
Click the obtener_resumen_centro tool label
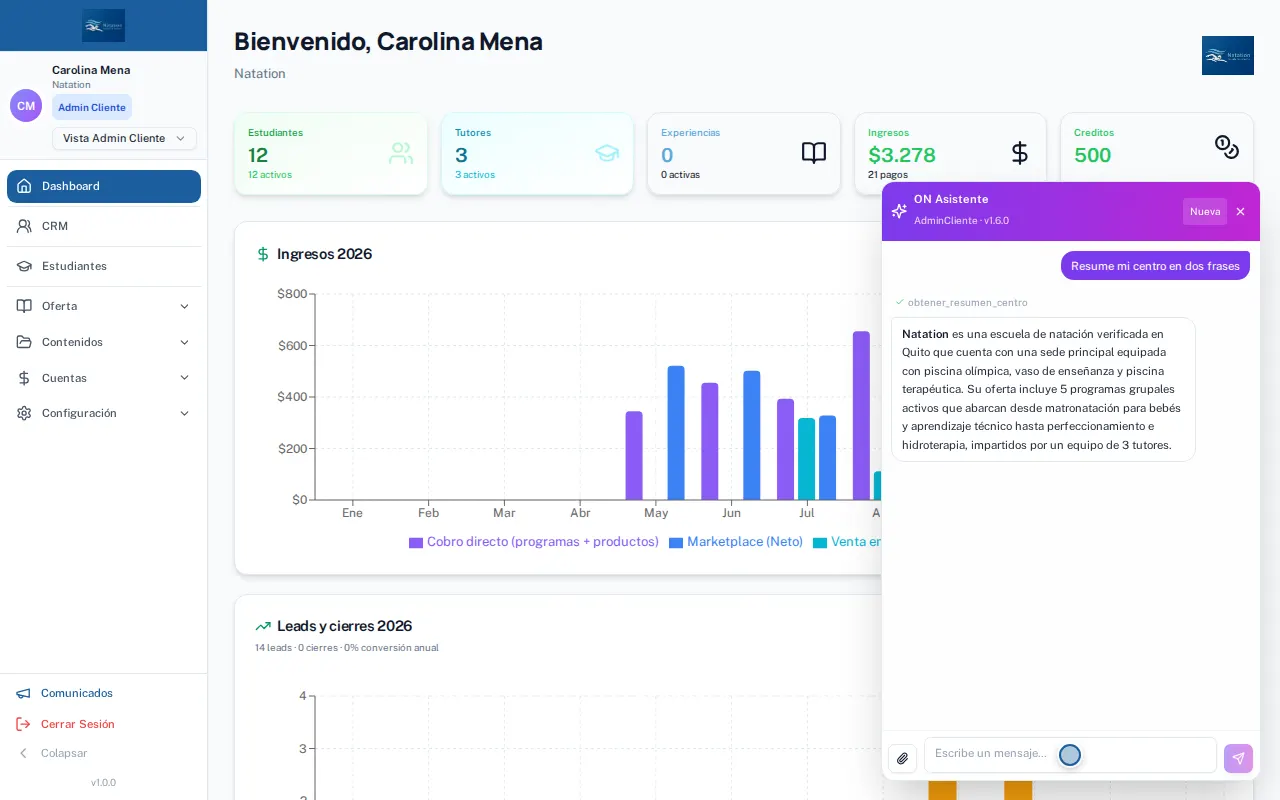tap(967, 302)
